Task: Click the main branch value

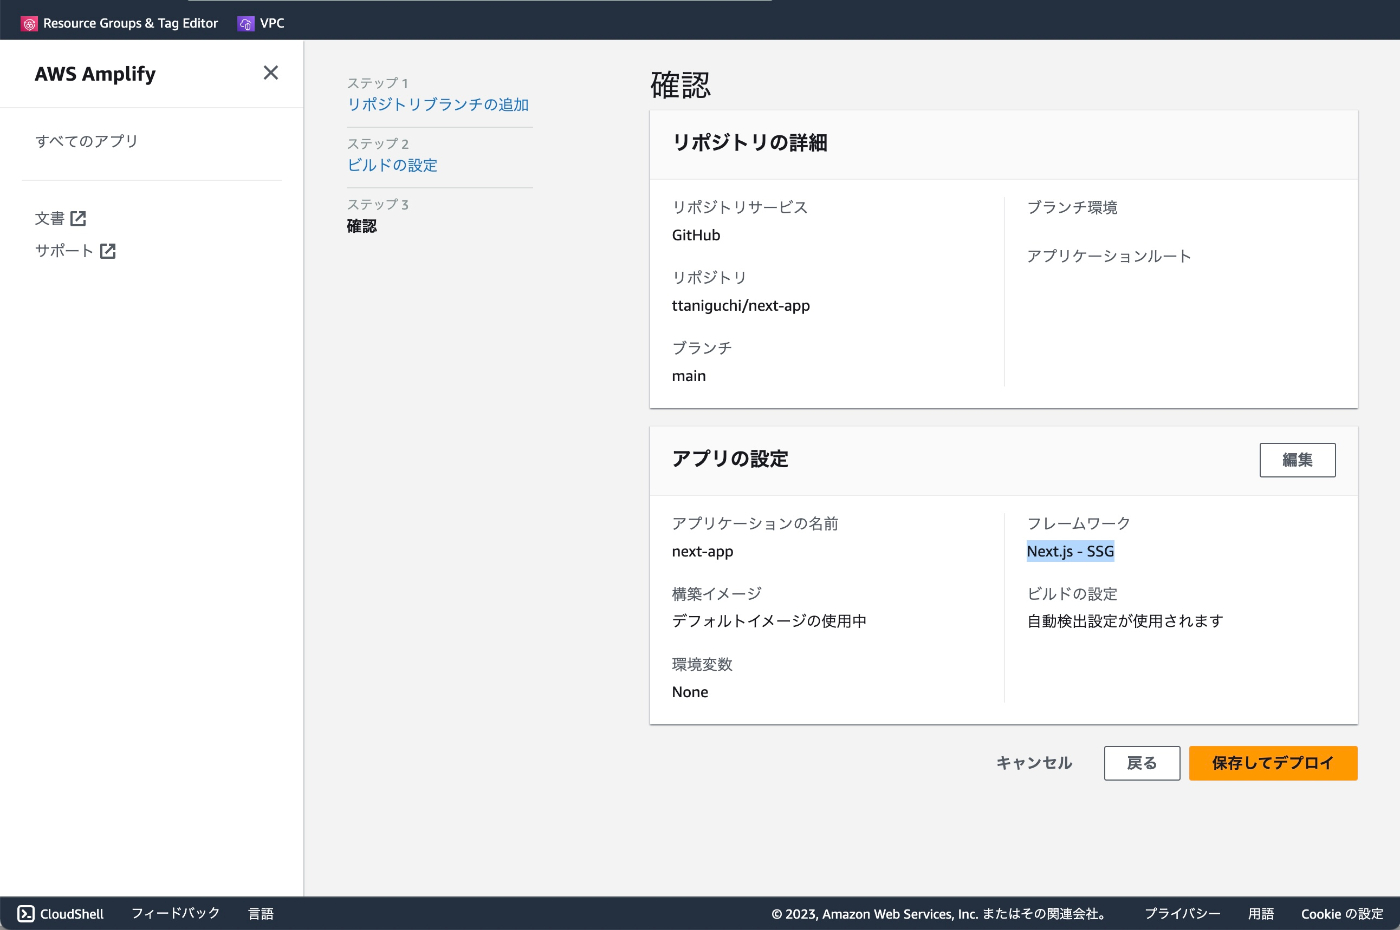Action: coord(689,376)
